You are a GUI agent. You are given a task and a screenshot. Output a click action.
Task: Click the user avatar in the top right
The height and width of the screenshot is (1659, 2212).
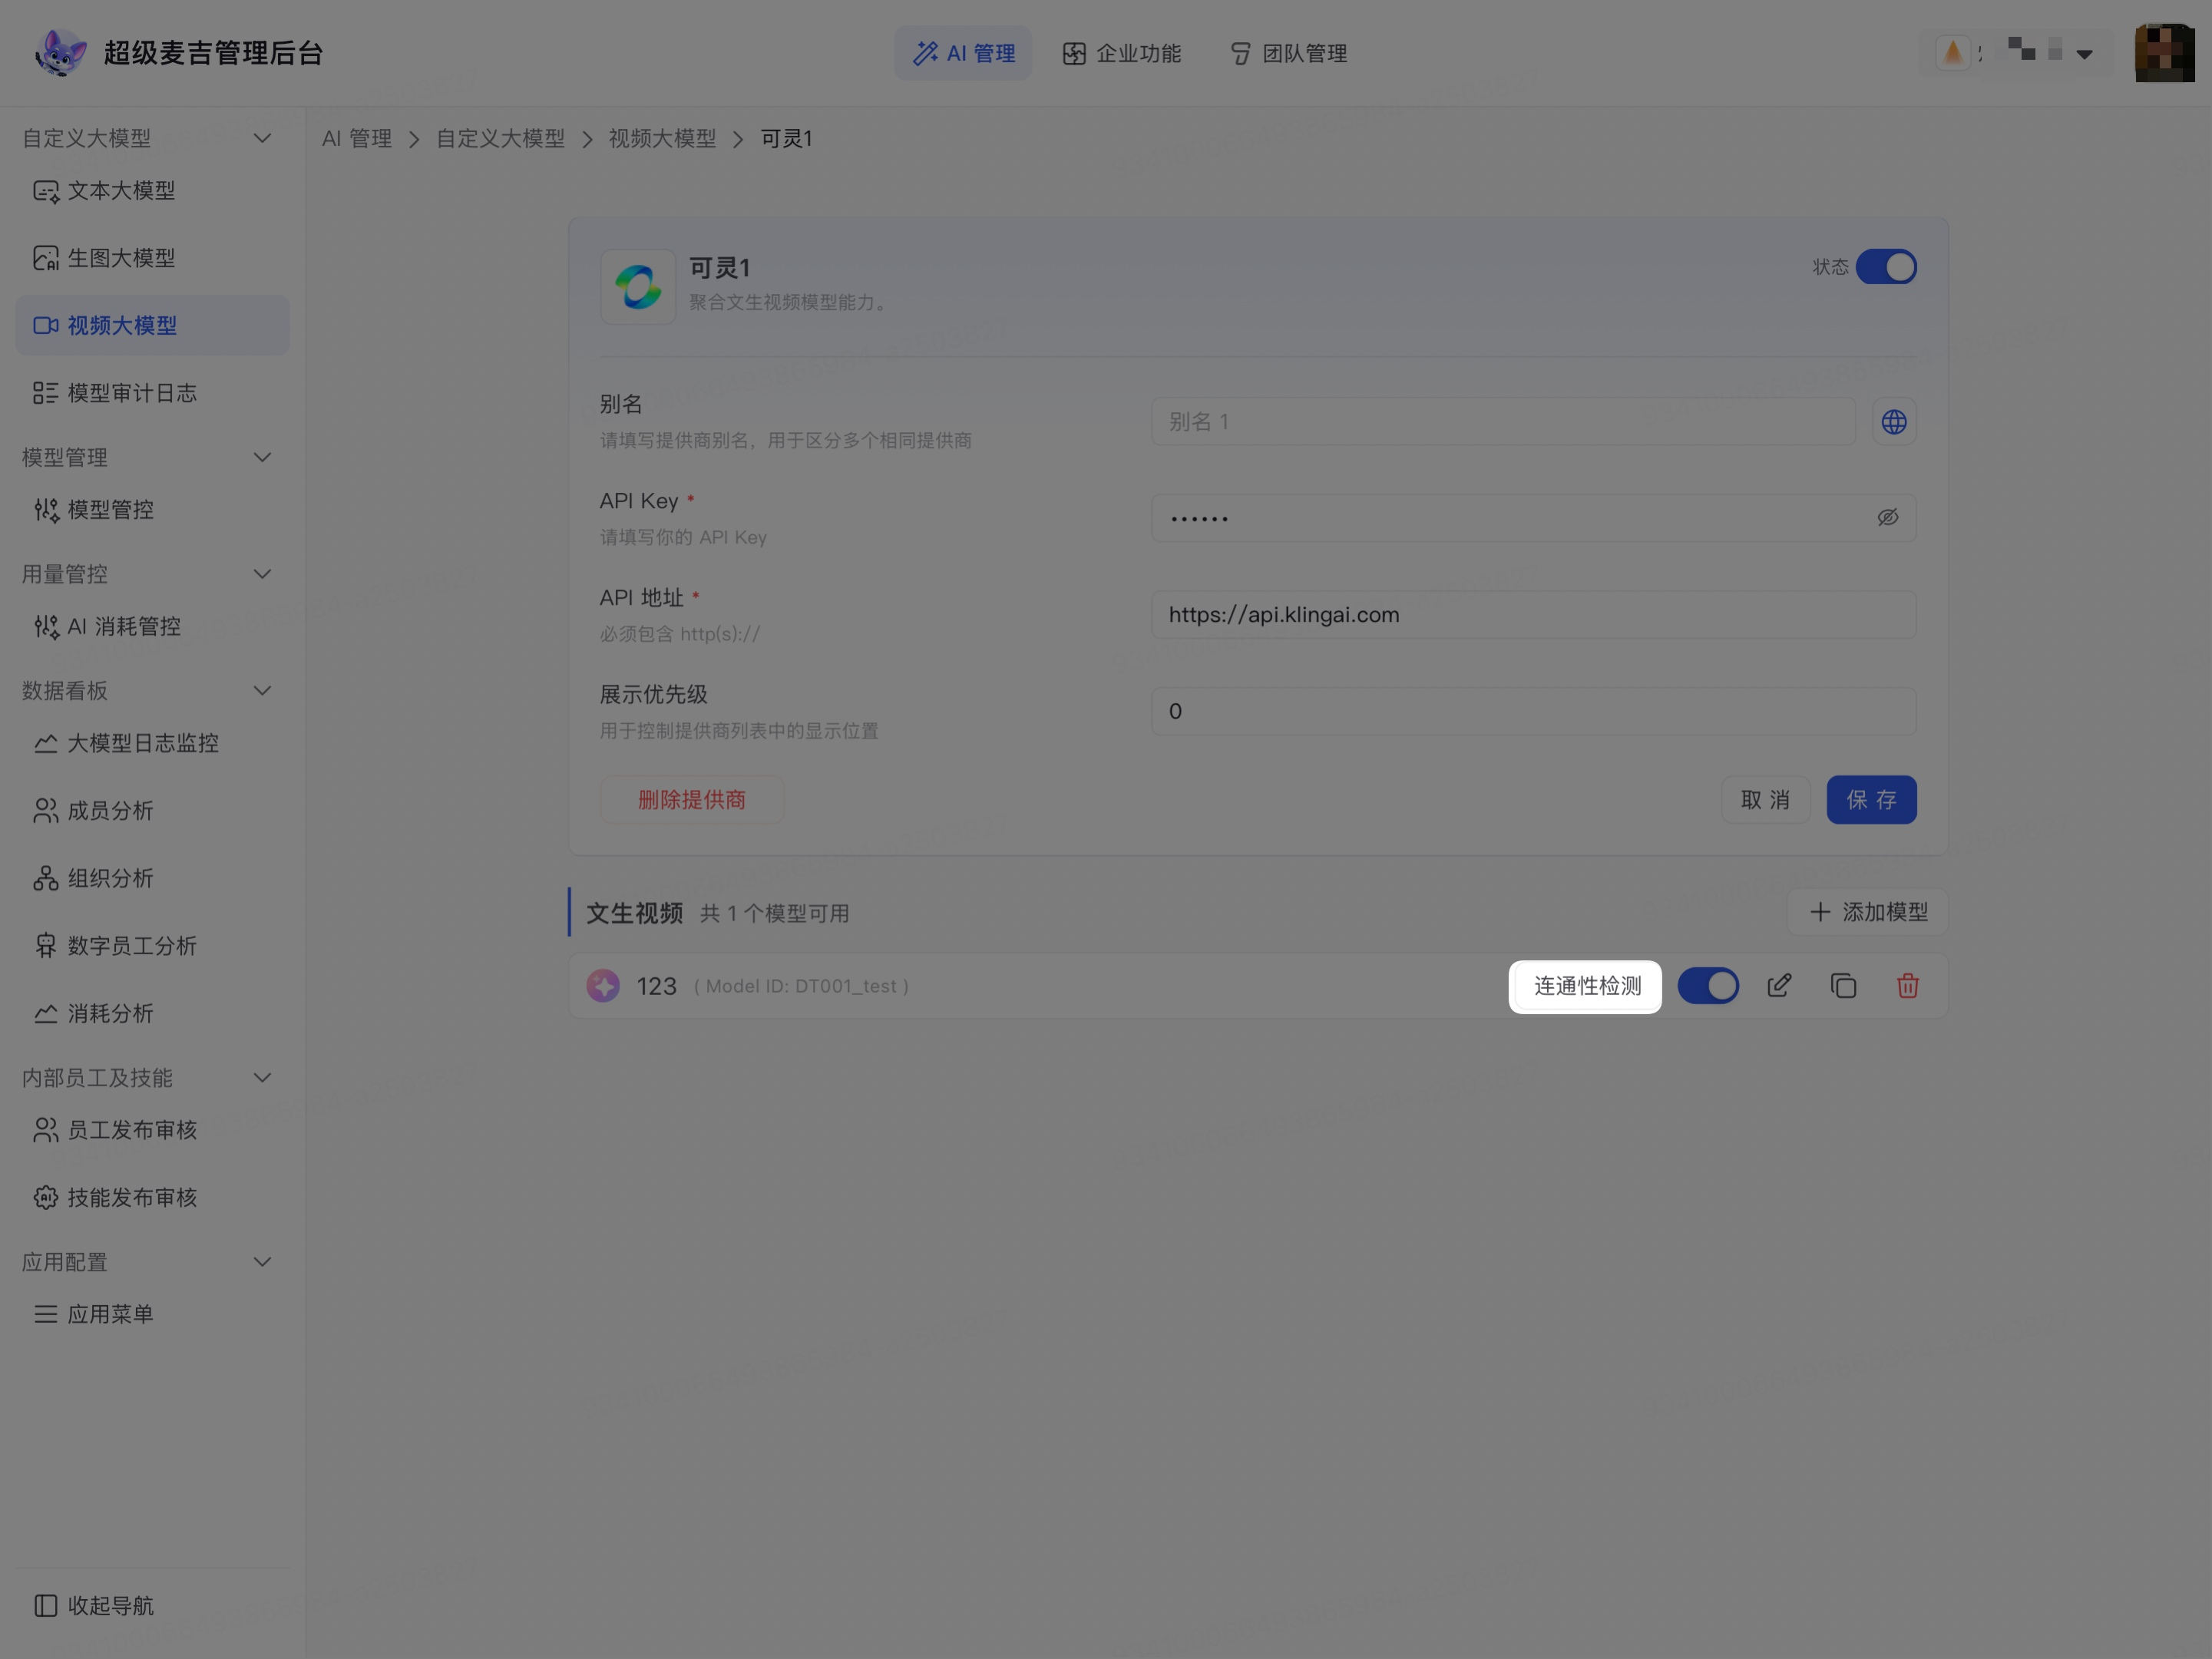2165,53
